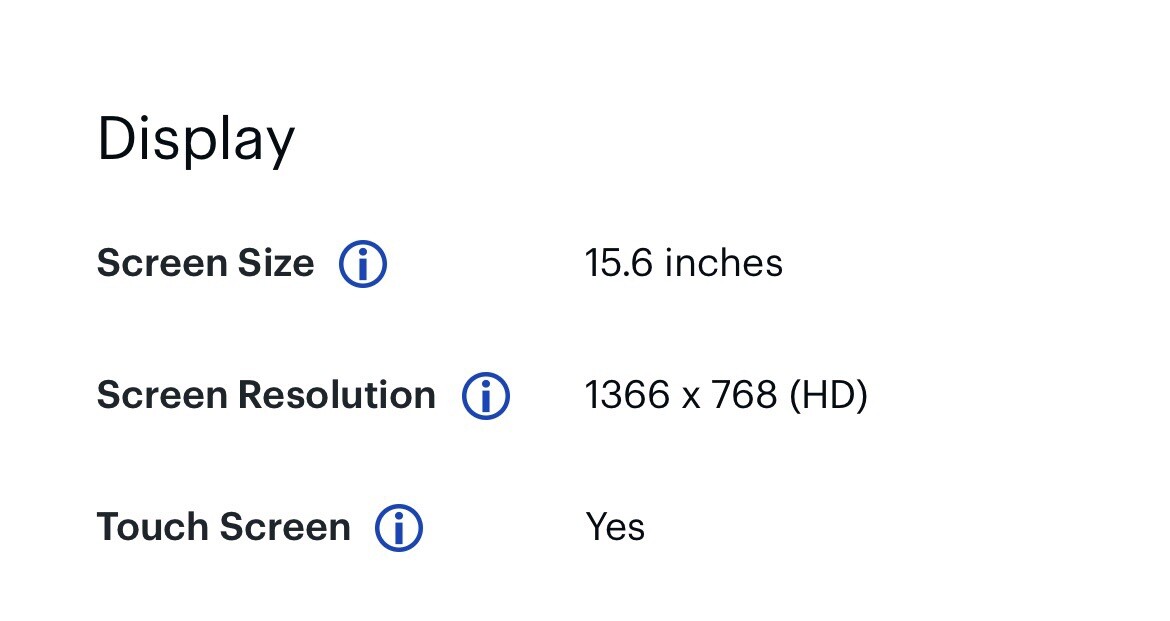Screen dimensions: 1170x621
Task: Click the word Touch in the label
Action: (x=152, y=527)
